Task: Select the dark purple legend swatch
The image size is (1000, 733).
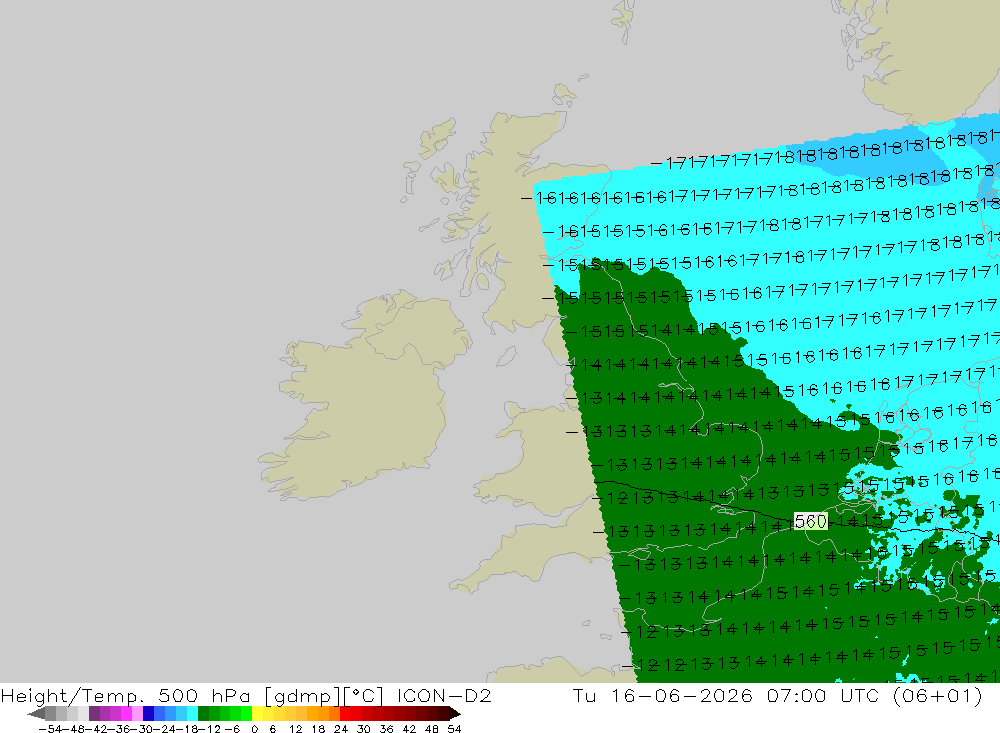Action: [94, 713]
